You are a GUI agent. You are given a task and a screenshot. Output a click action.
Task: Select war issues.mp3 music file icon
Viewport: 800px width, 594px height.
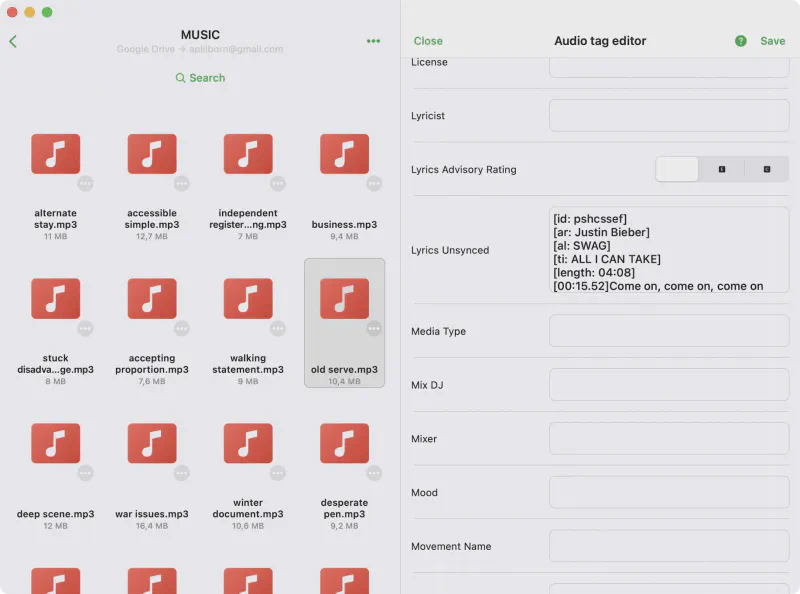(x=152, y=444)
